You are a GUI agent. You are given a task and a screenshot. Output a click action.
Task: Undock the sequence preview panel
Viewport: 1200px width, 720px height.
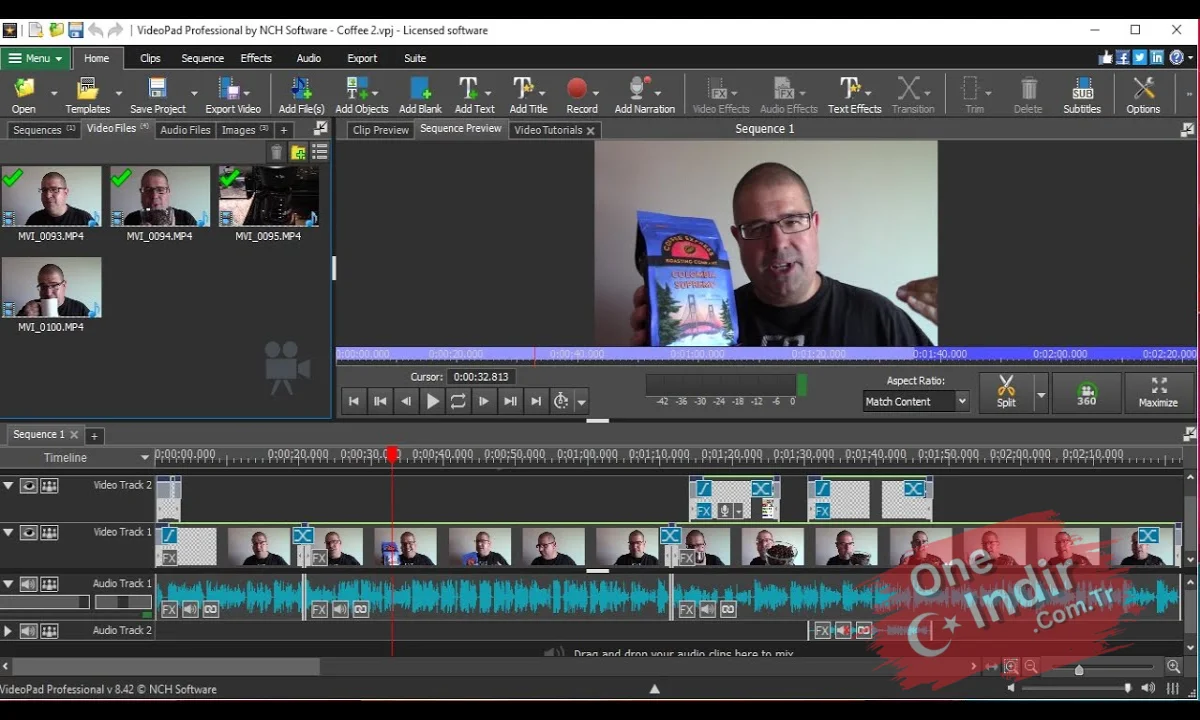tap(1187, 129)
